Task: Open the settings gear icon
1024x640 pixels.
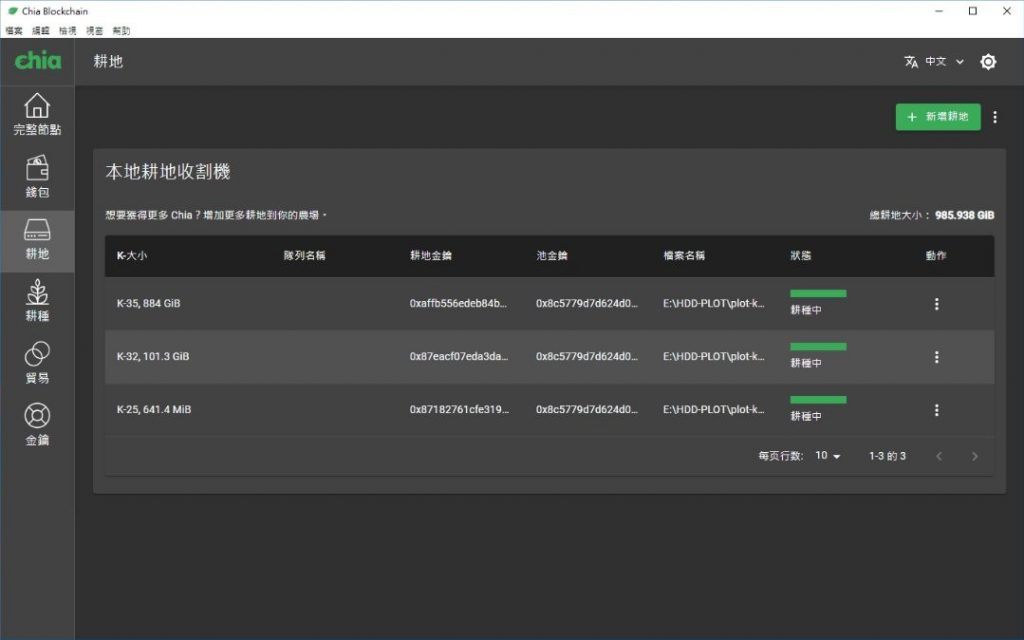Action: point(988,61)
